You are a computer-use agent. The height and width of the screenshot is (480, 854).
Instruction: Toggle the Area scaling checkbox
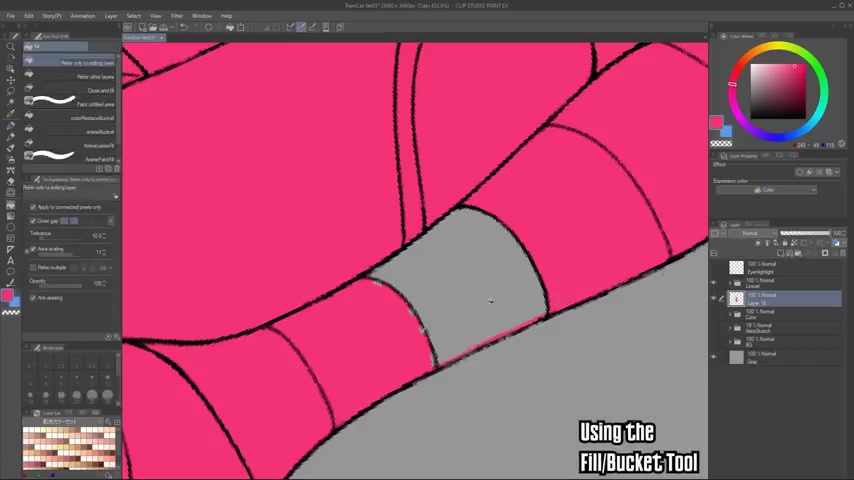point(33,249)
